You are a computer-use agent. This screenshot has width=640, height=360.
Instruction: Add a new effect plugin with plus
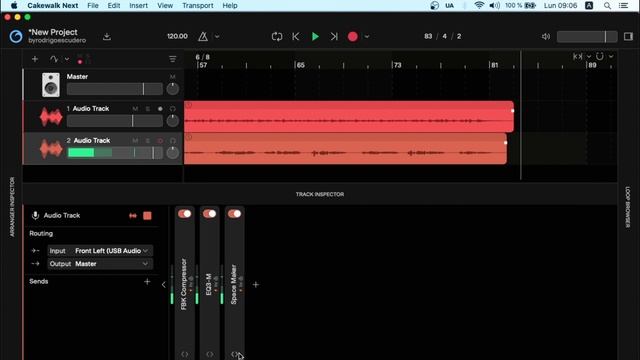click(x=256, y=284)
